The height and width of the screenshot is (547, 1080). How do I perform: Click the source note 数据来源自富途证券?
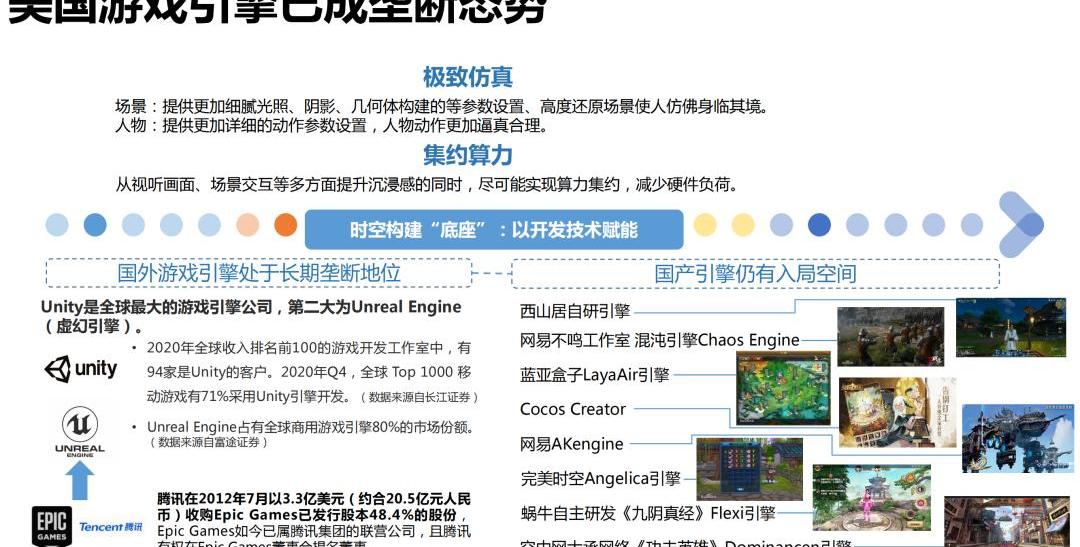[209, 443]
